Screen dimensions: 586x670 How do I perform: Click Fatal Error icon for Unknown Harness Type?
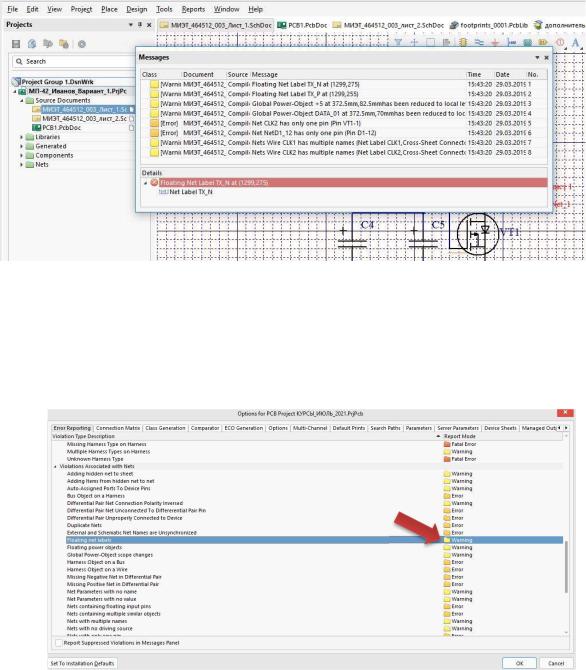[x=447, y=459]
